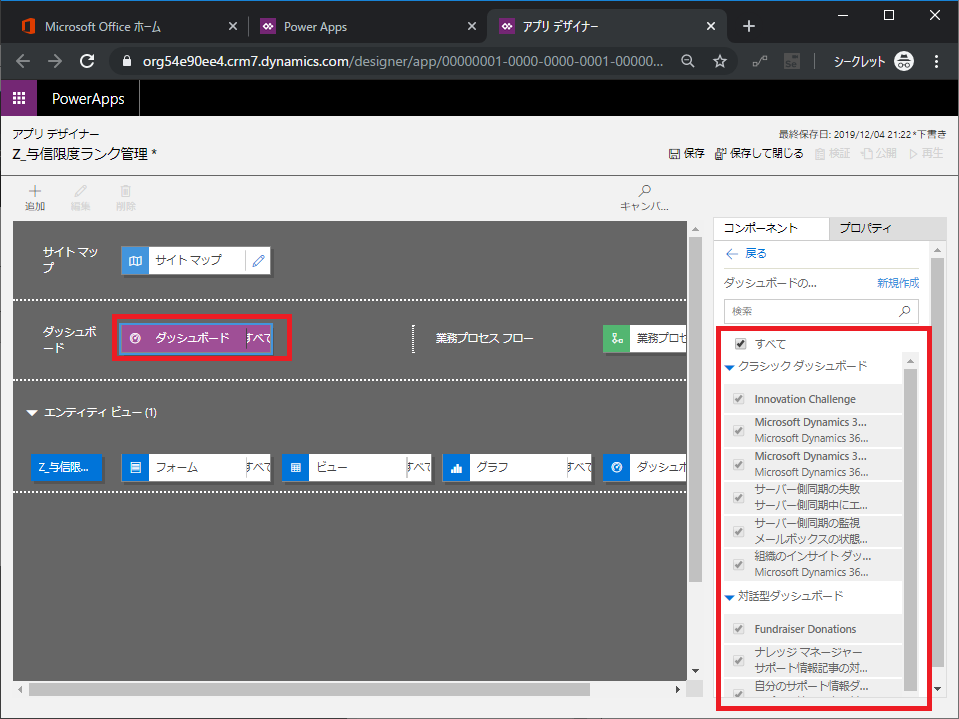Toggle the すべて checkbox
The width and height of the screenshot is (959, 719).
pyautogui.click(x=740, y=344)
